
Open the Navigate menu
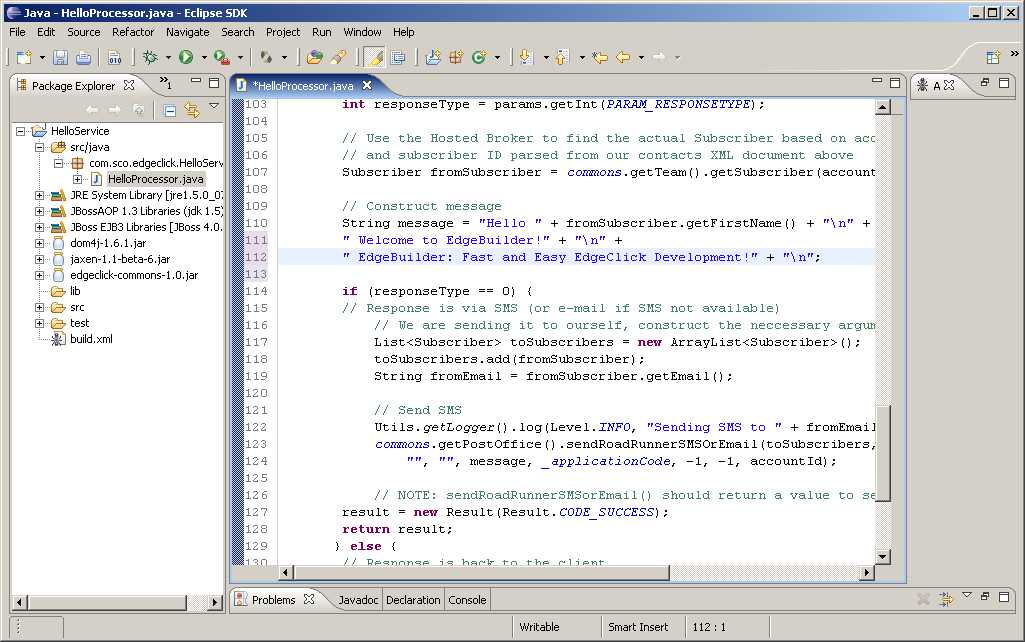click(188, 32)
